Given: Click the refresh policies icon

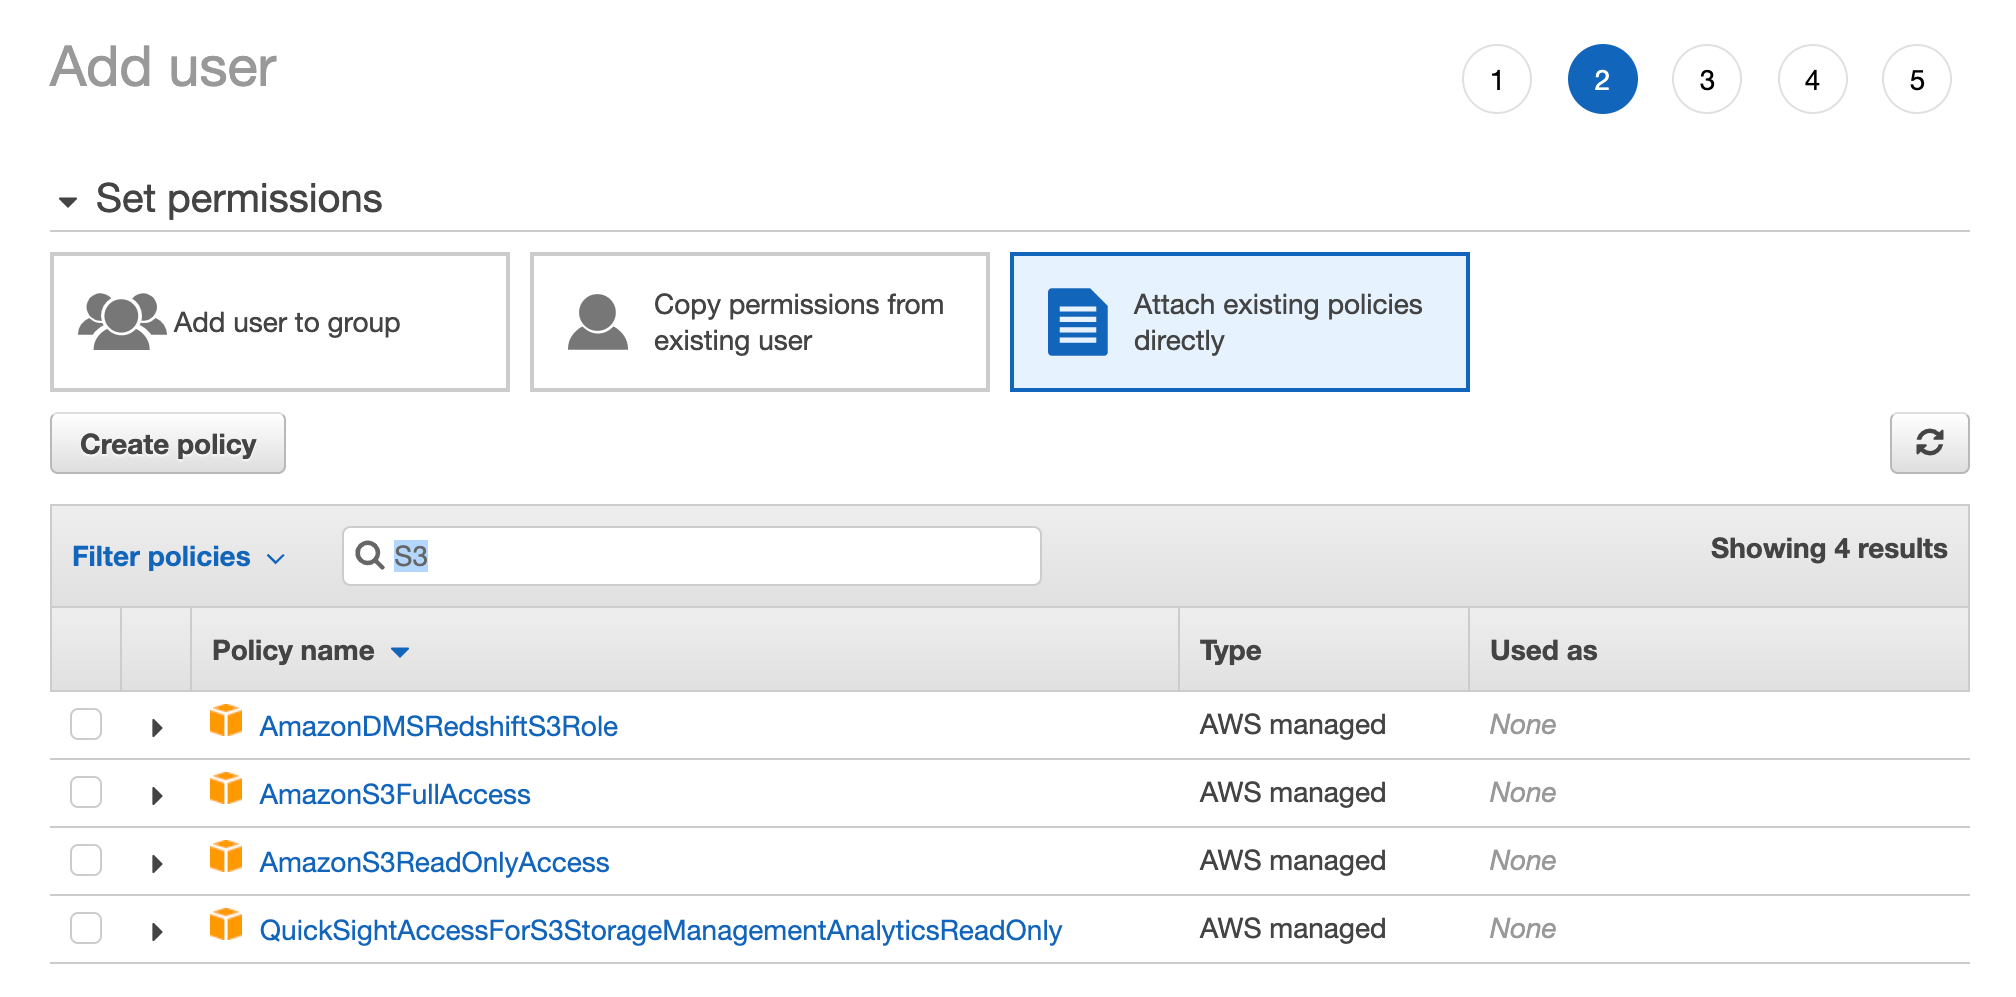Looking at the screenshot, I should tap(1930, 443).
